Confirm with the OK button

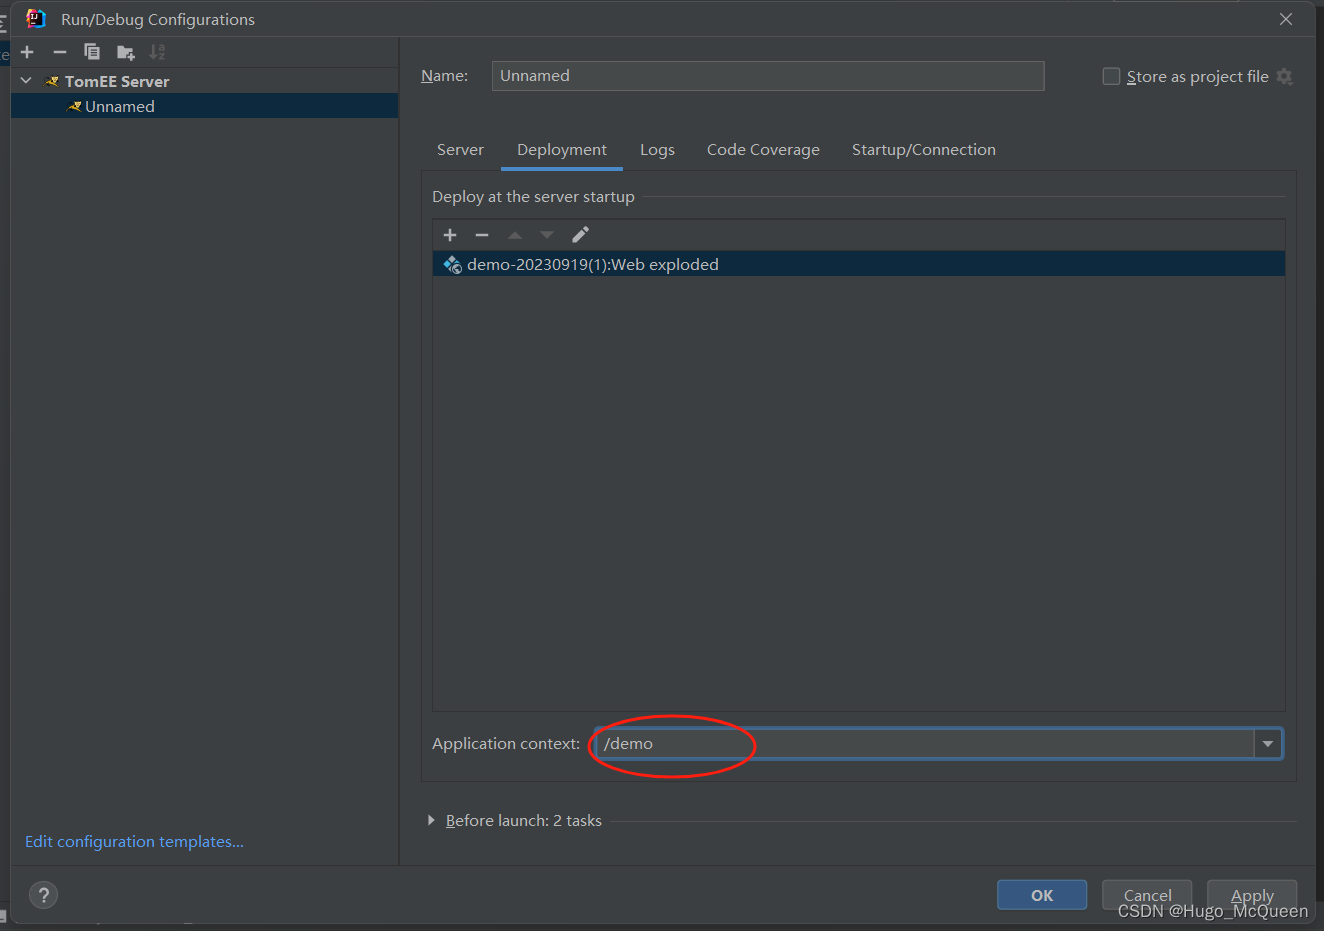[x=1042, y=895]
